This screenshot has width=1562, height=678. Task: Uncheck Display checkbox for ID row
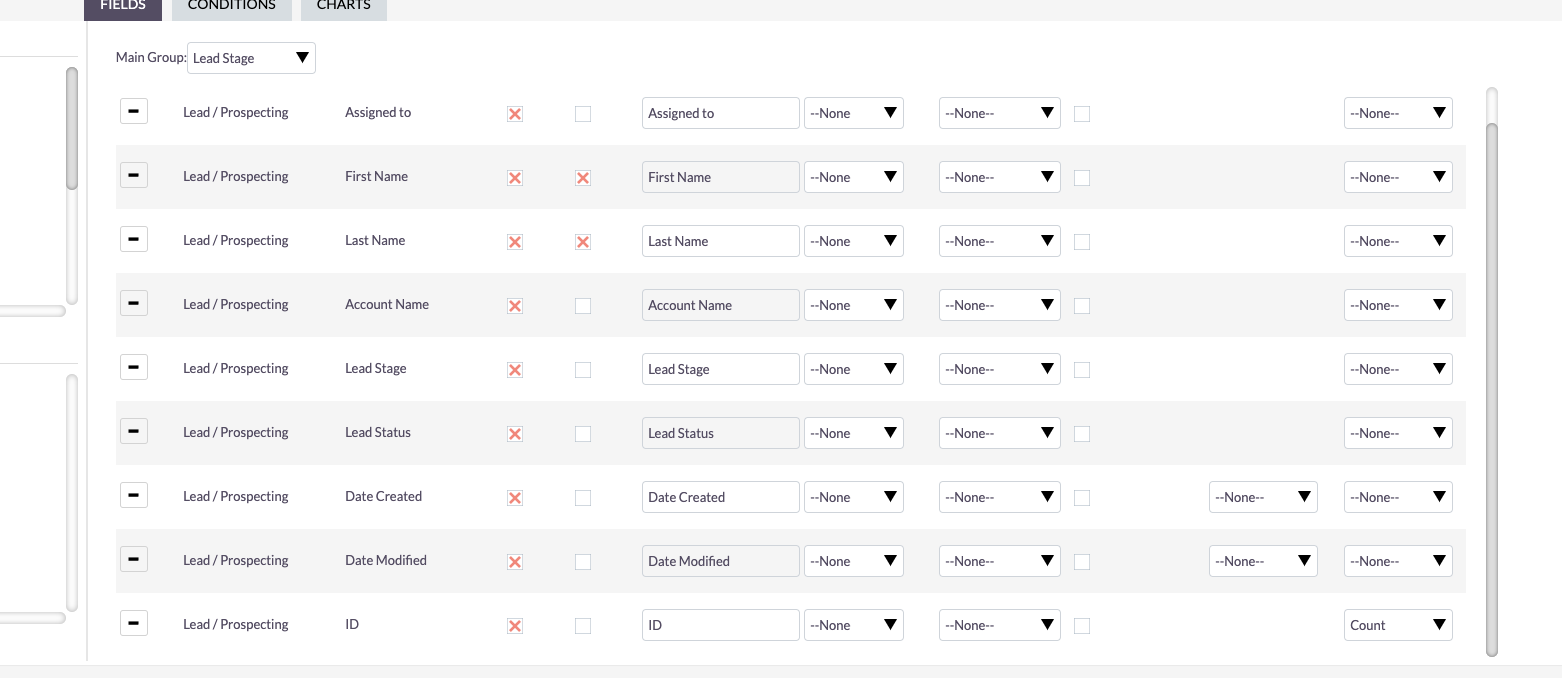tap(515, 626)
